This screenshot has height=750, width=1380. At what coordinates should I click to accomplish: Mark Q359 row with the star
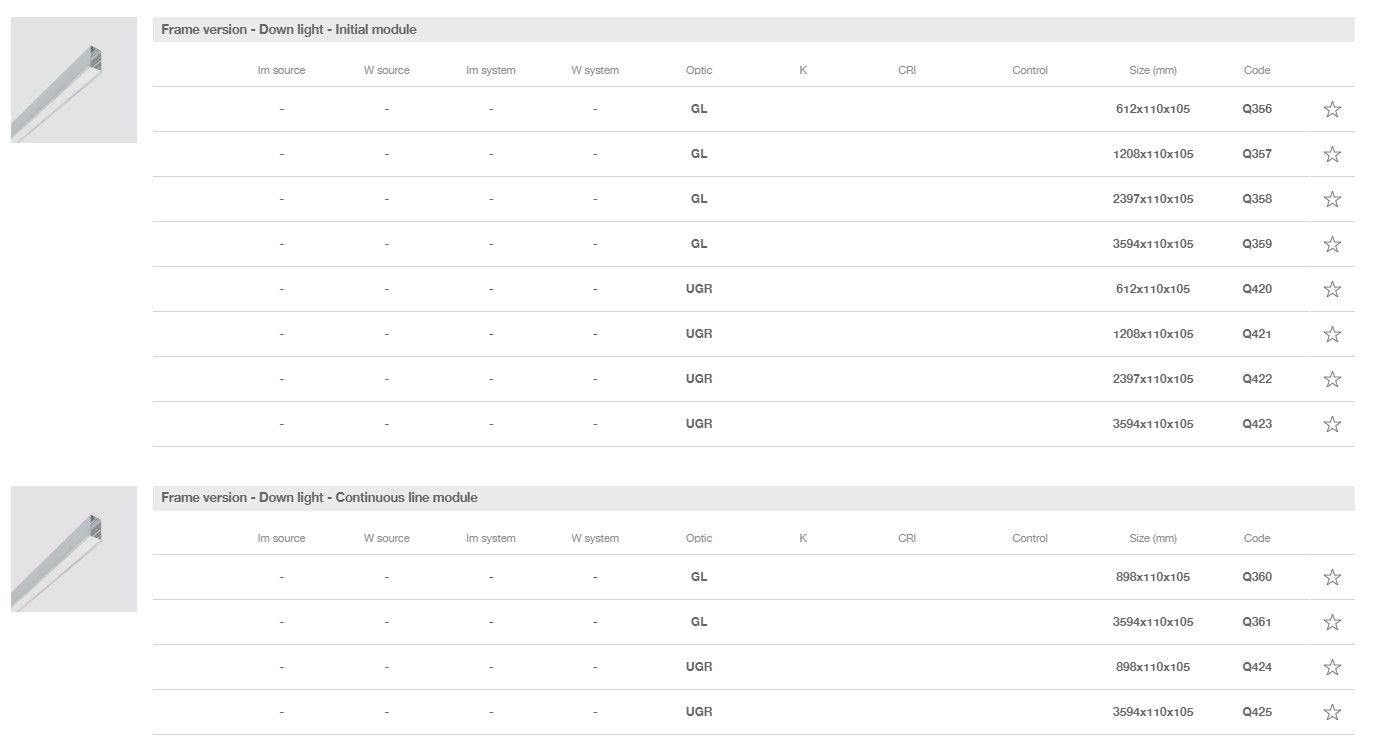click(1332, 245)
